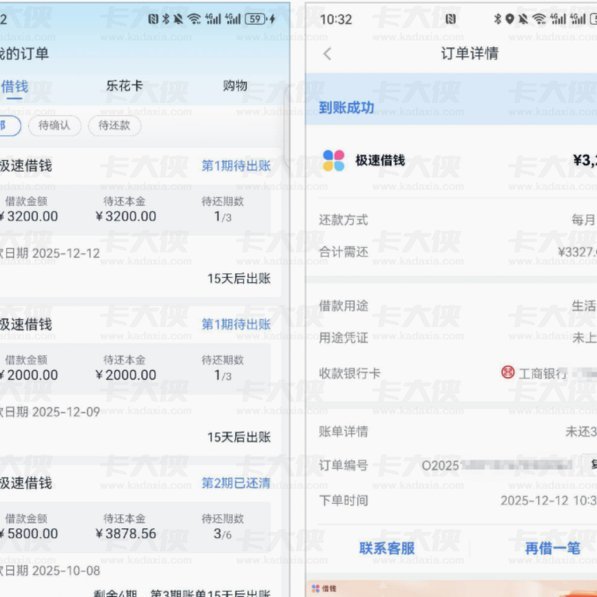597x597 pixels.
Task: Tap the time 10:32 in status bar
Action: pyautogui.click(x=336, y=19)
